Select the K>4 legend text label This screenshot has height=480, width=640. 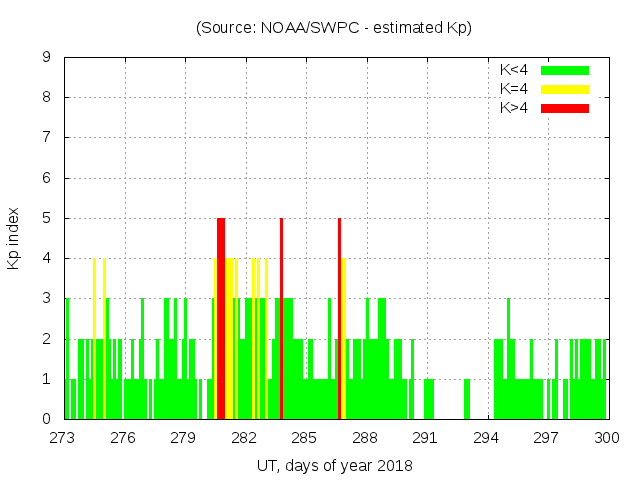click(514, 108)
